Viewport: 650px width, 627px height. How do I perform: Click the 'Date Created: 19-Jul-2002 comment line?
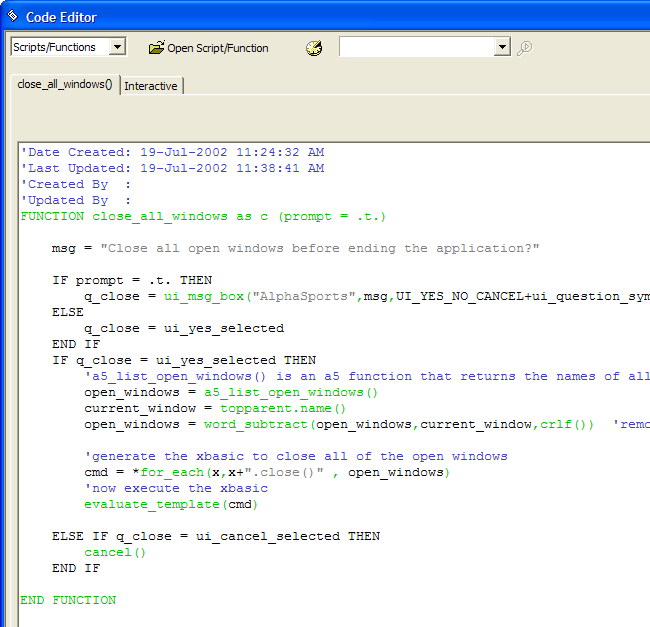(x=172, y=152)
